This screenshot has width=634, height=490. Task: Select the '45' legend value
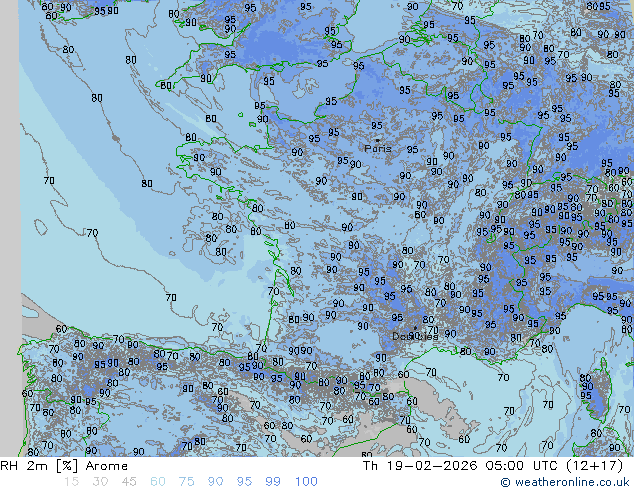[129, 481]
